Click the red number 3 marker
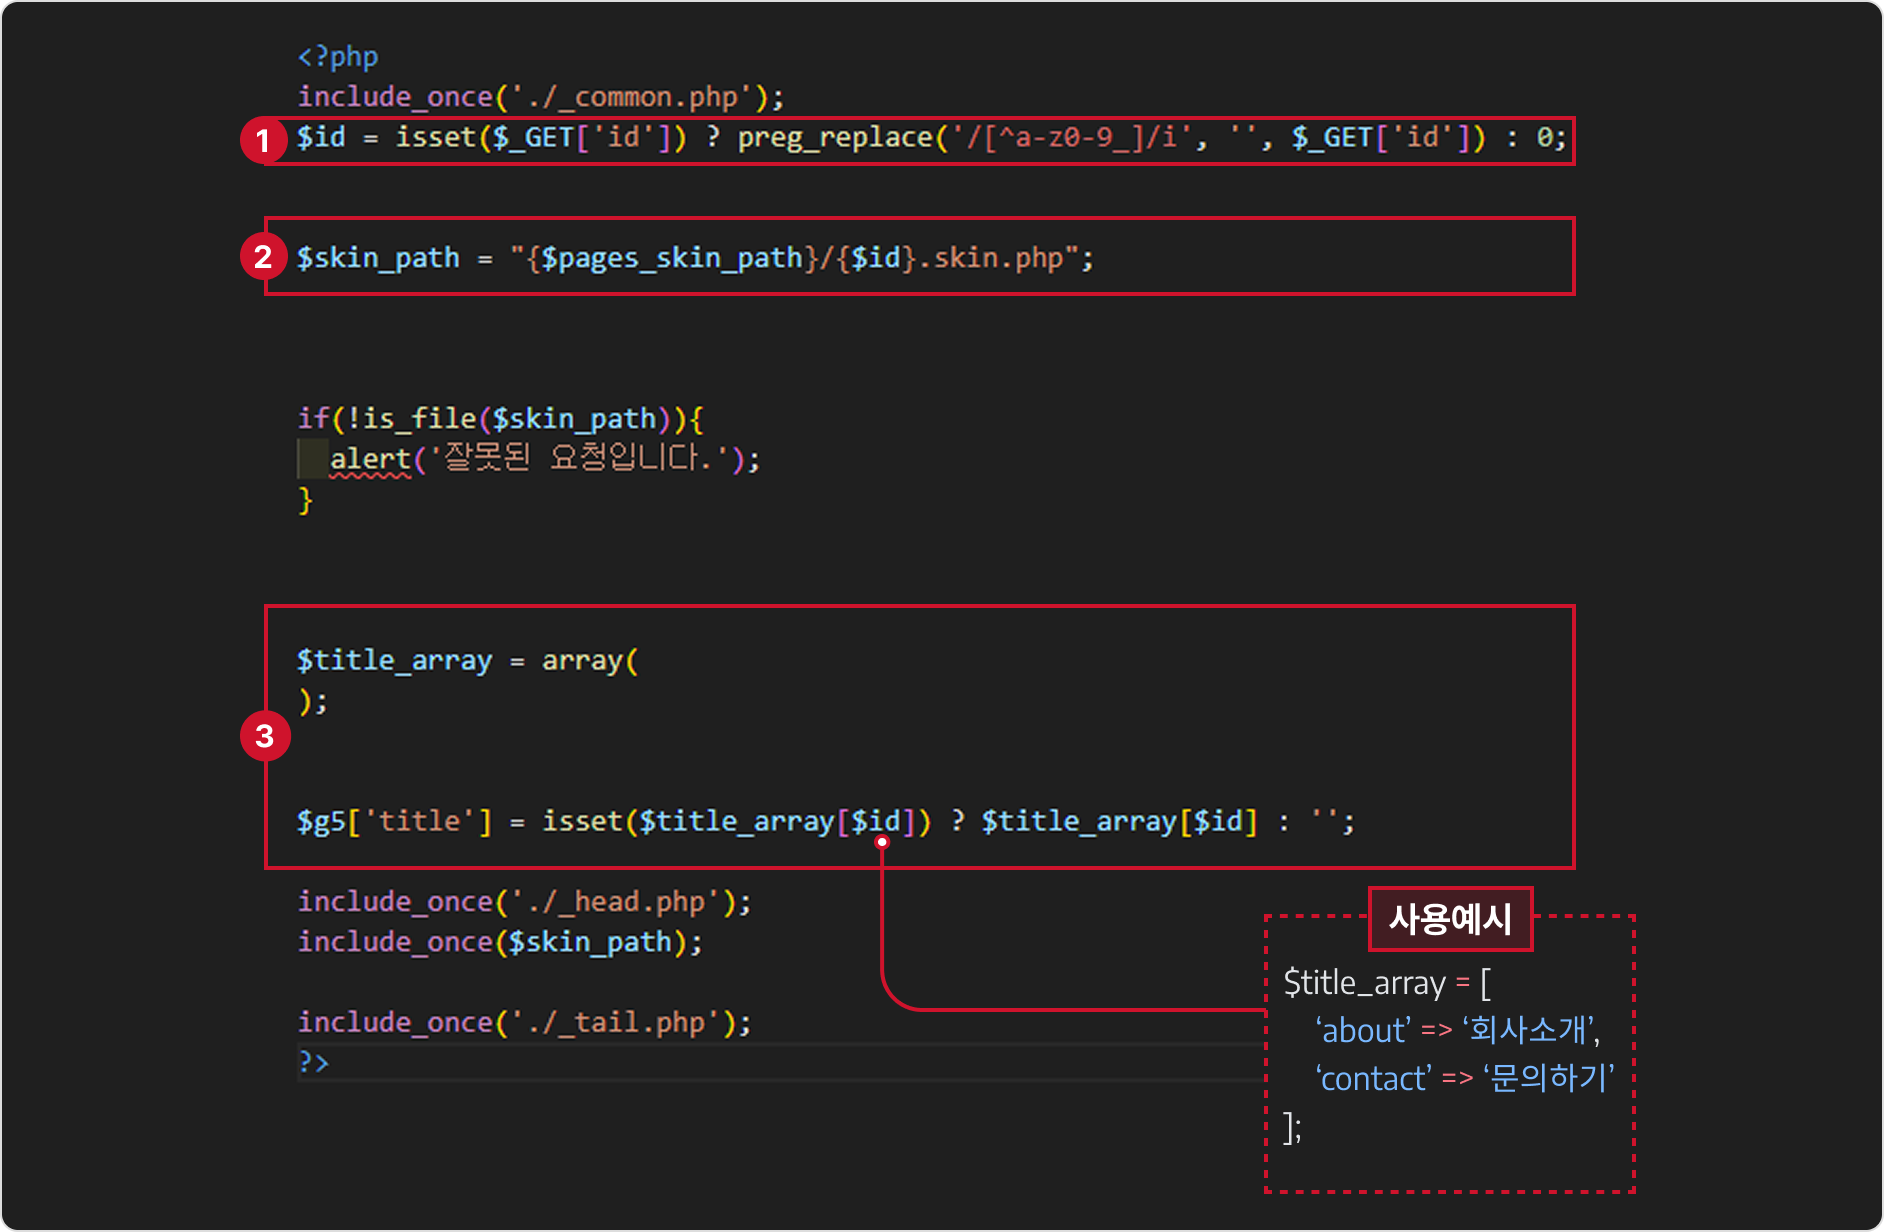1884x1232 pixels. (264, 736)
